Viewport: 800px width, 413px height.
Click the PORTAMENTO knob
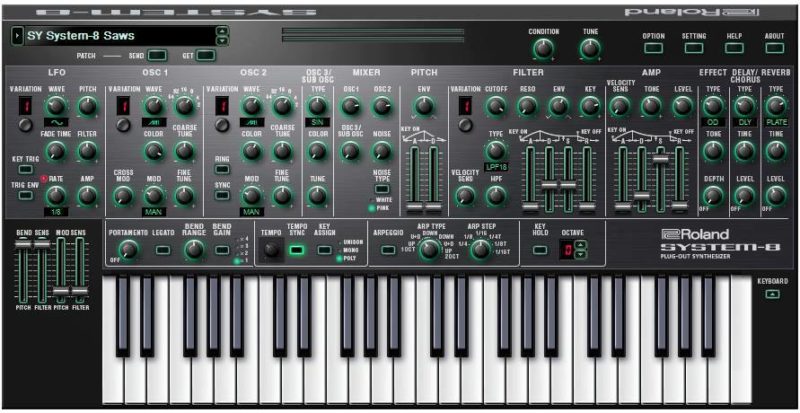click(128, 250)
